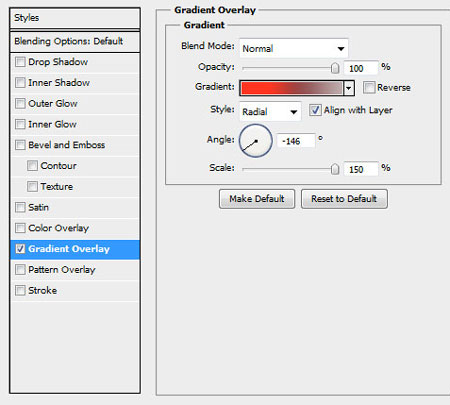Enable the Drop Shadow checkbox
The image size is (450, 405).
coord(20,62)
